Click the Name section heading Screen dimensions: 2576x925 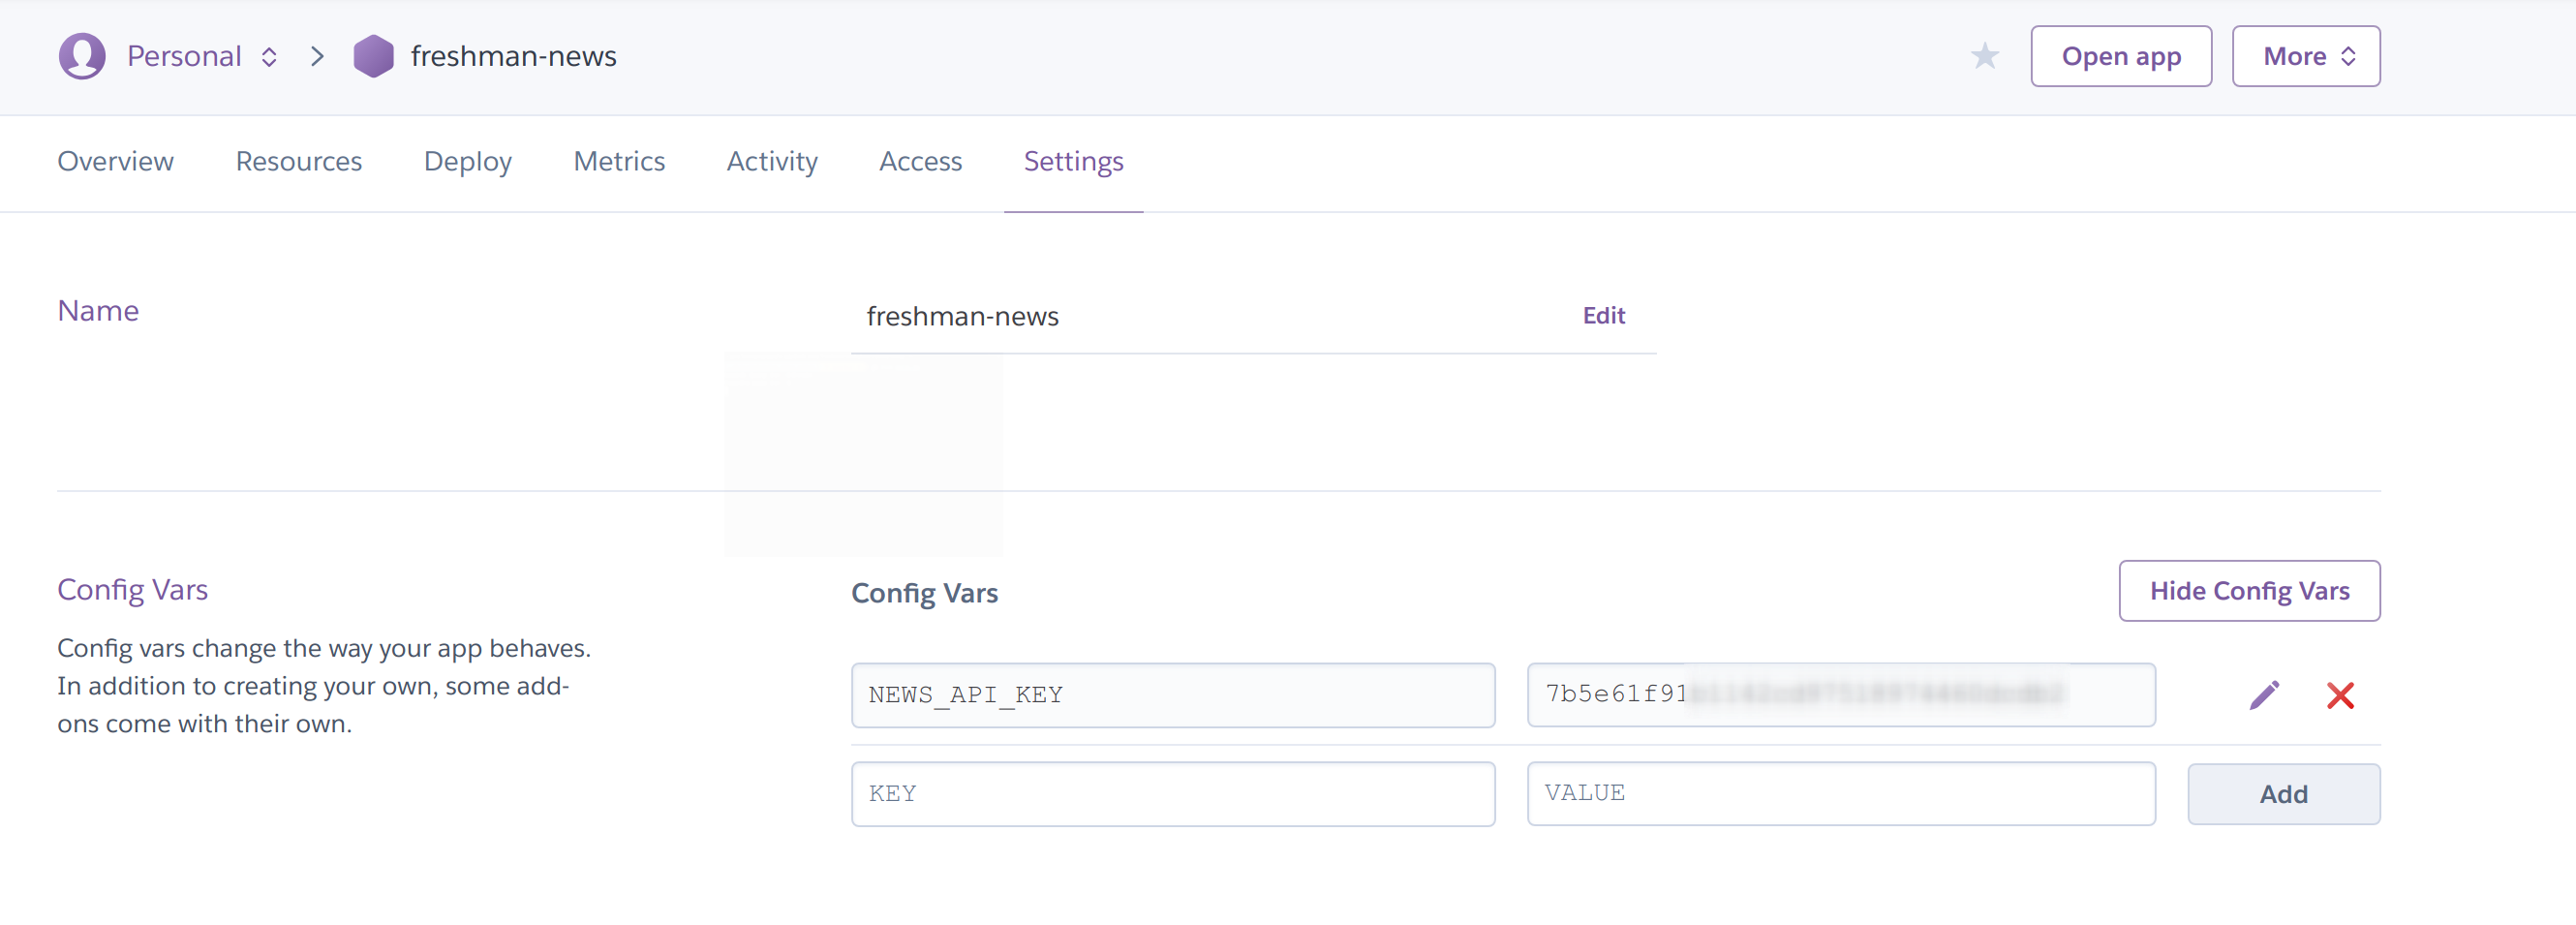pyautogui.click(x=98, y=311)
